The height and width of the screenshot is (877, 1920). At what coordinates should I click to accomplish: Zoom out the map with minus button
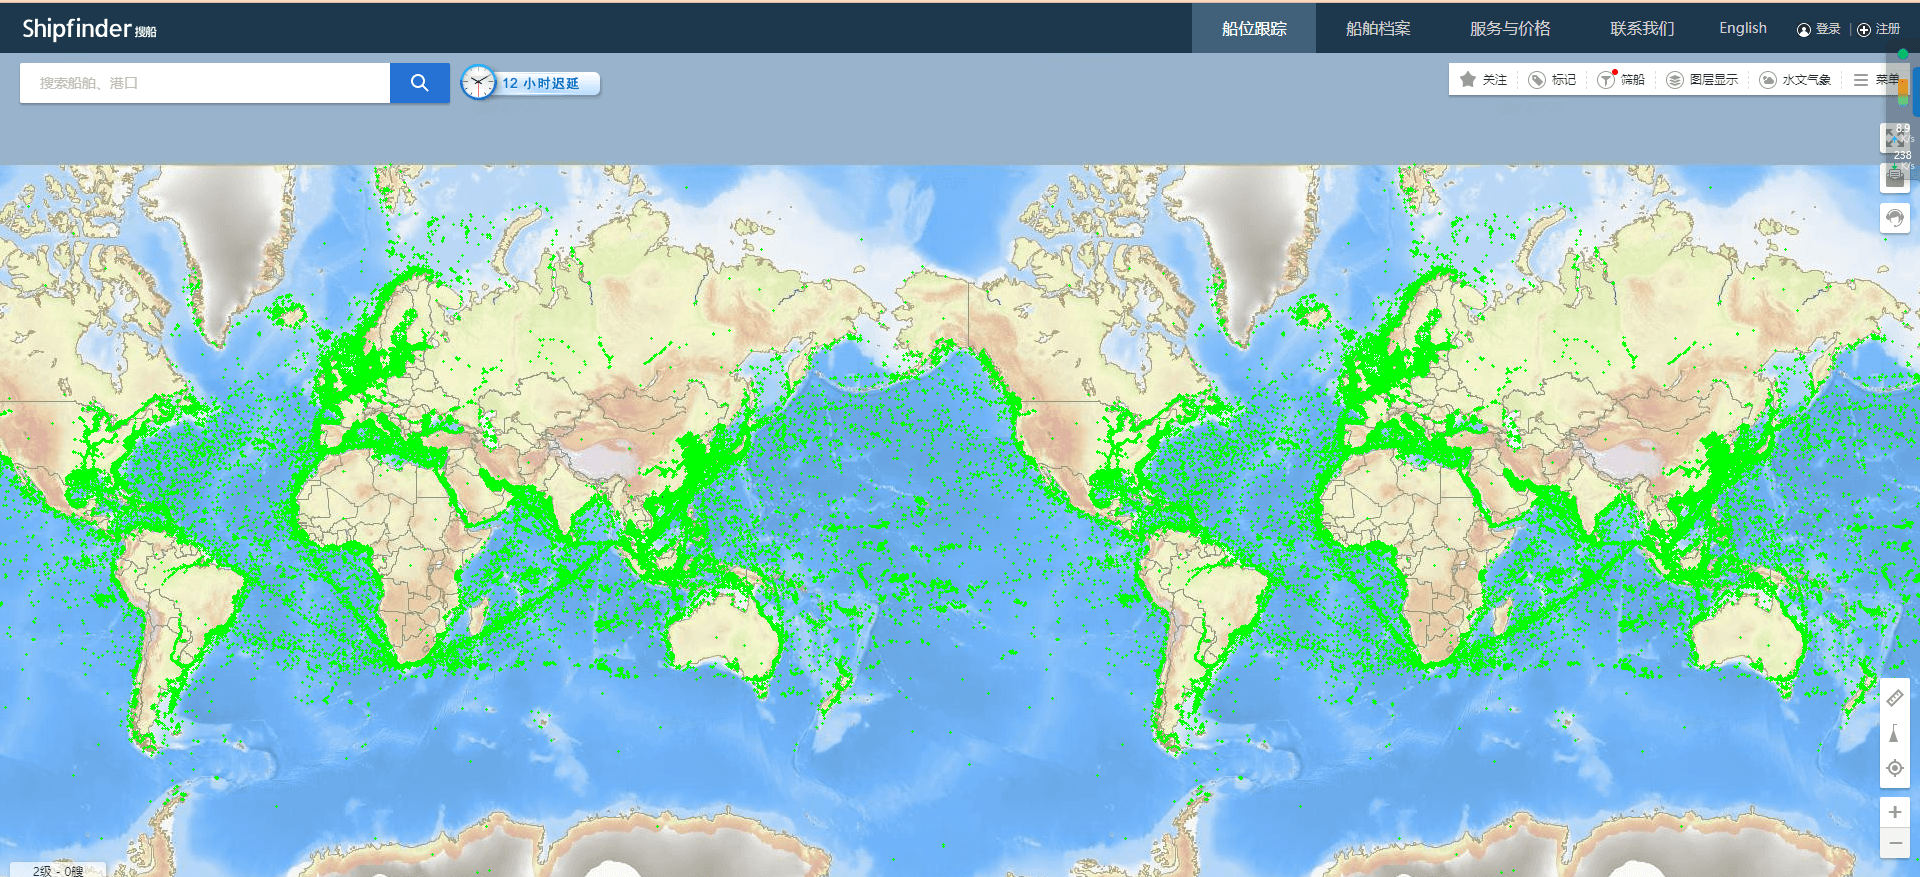(1894, 843)
